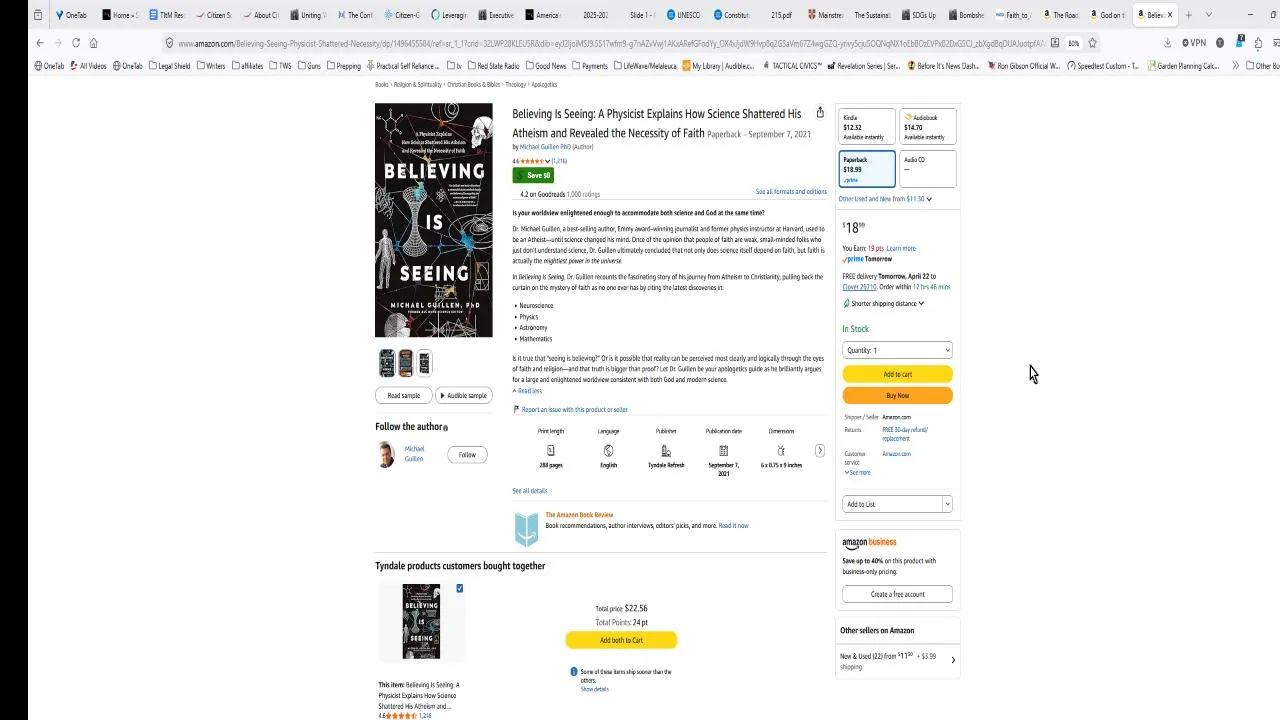
Task: Open browser downloads icon
Action: tap(1167, 43)
